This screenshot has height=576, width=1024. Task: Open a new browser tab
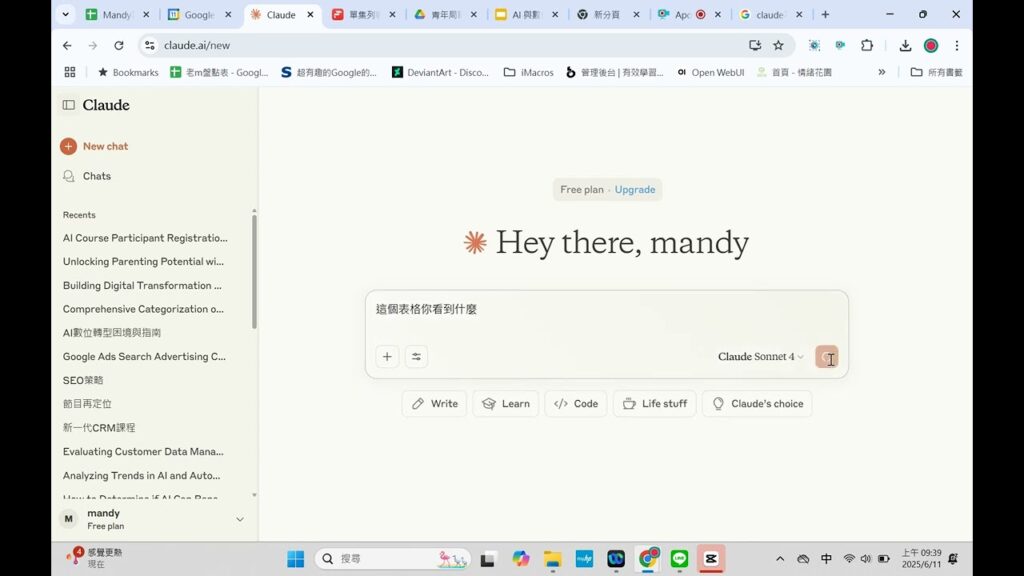pos(825,14)
